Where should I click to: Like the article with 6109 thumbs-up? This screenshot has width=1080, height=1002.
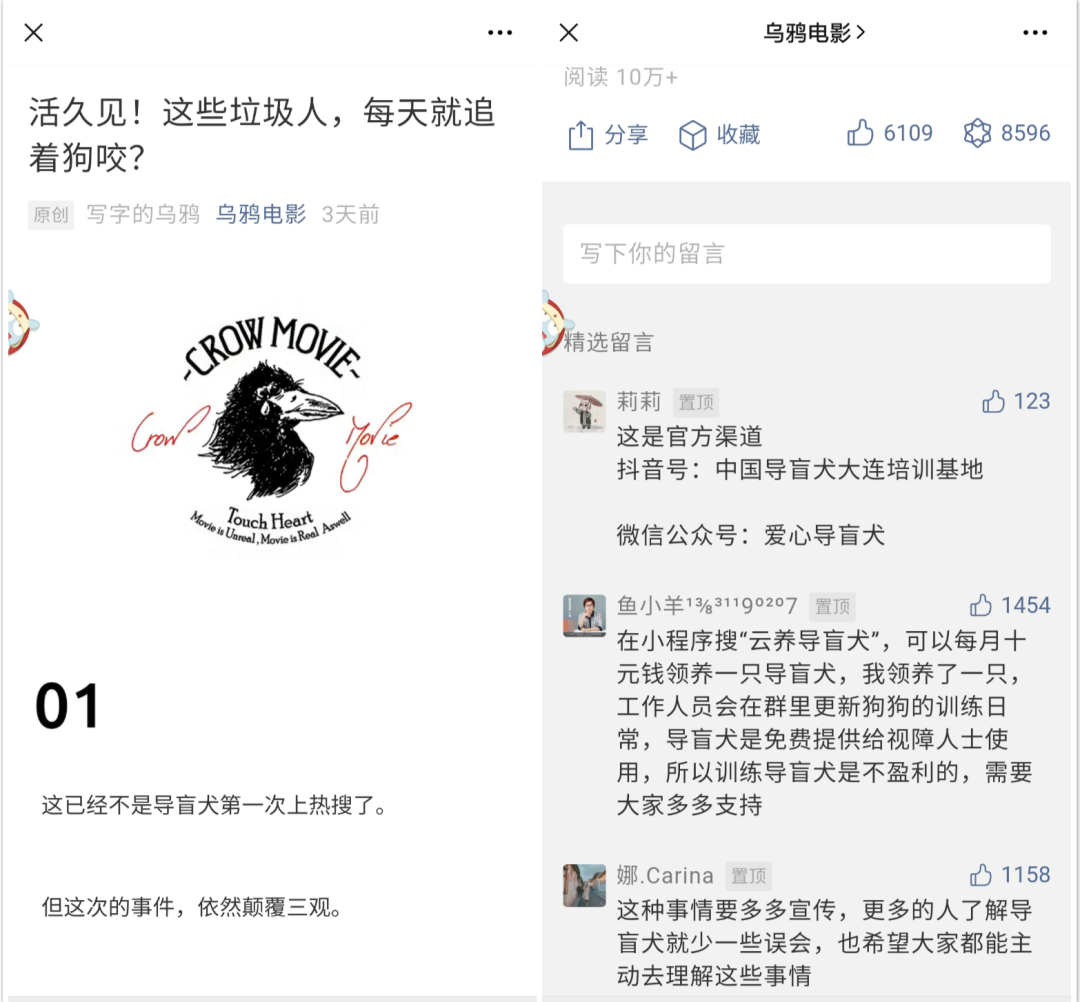coord(860,132)
